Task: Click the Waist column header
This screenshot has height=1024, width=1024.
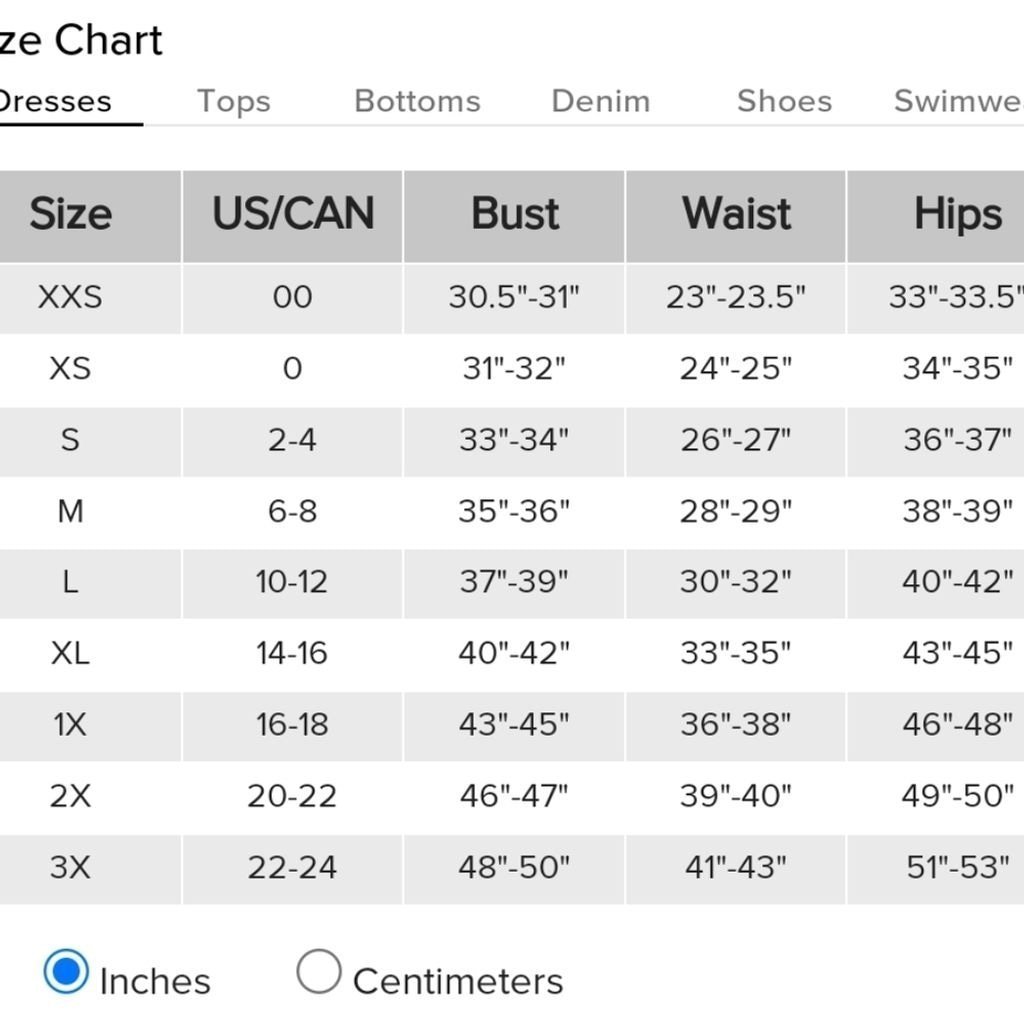Action: 736,214
